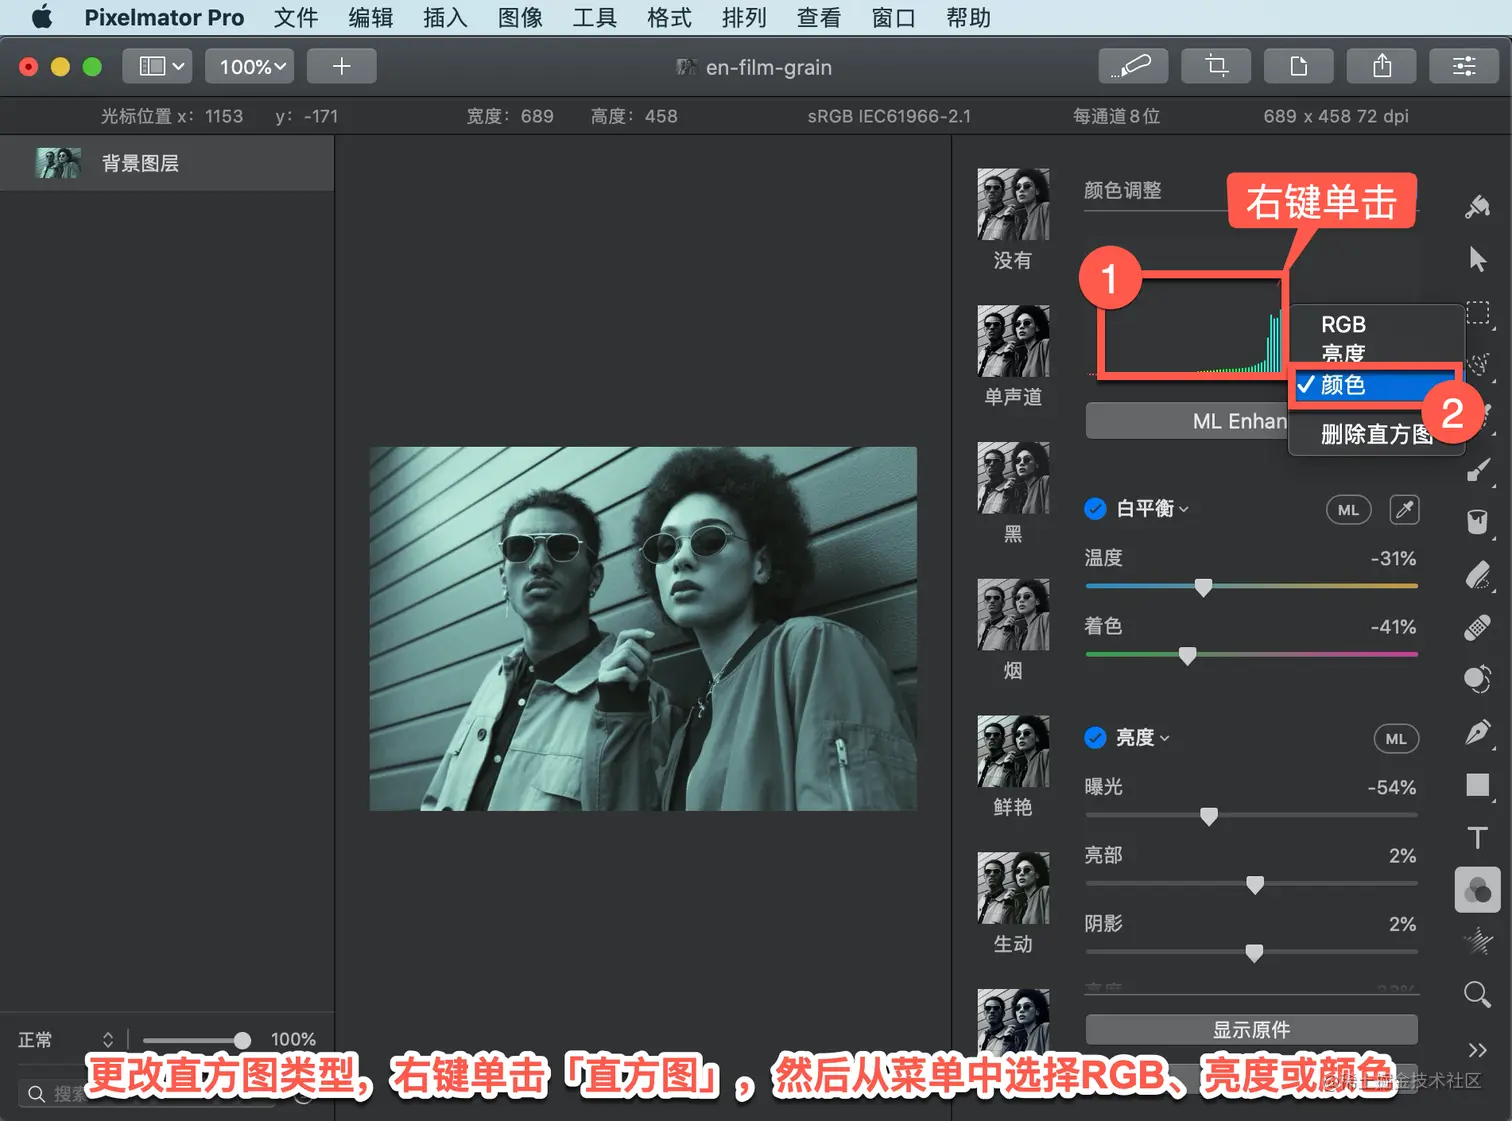The image size is (1512, 1121).
Task: Select the Repair bandage tool
Action: [x=1477, y=627]
